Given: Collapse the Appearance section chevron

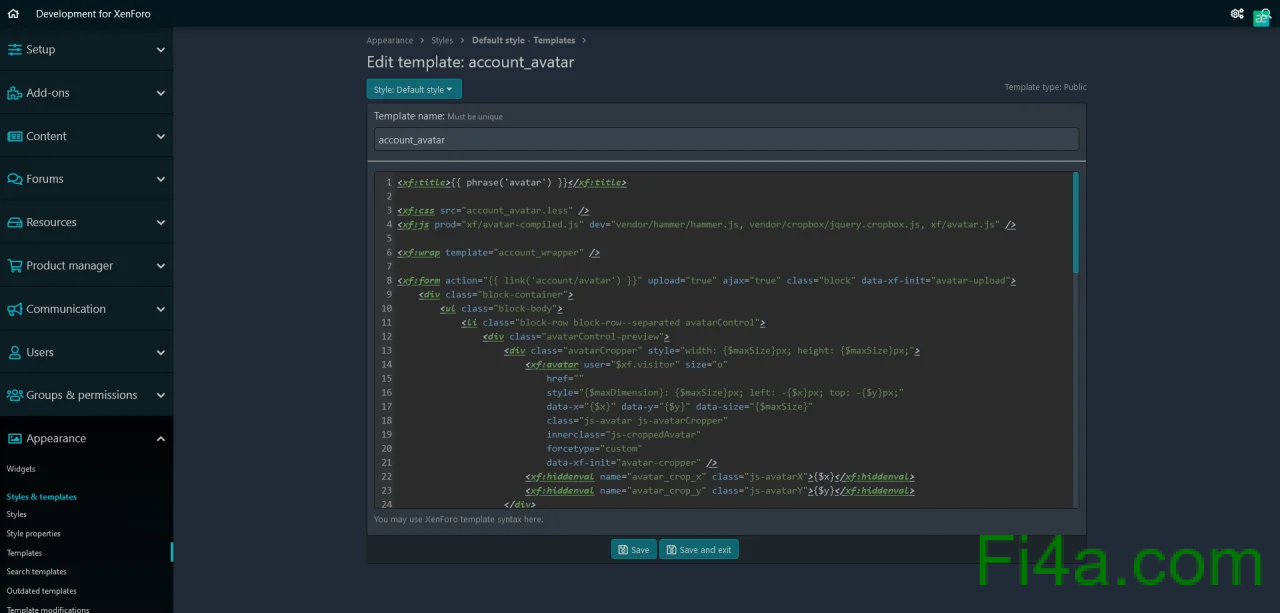Looking at the screenshot, I should (x=161, y=439).
